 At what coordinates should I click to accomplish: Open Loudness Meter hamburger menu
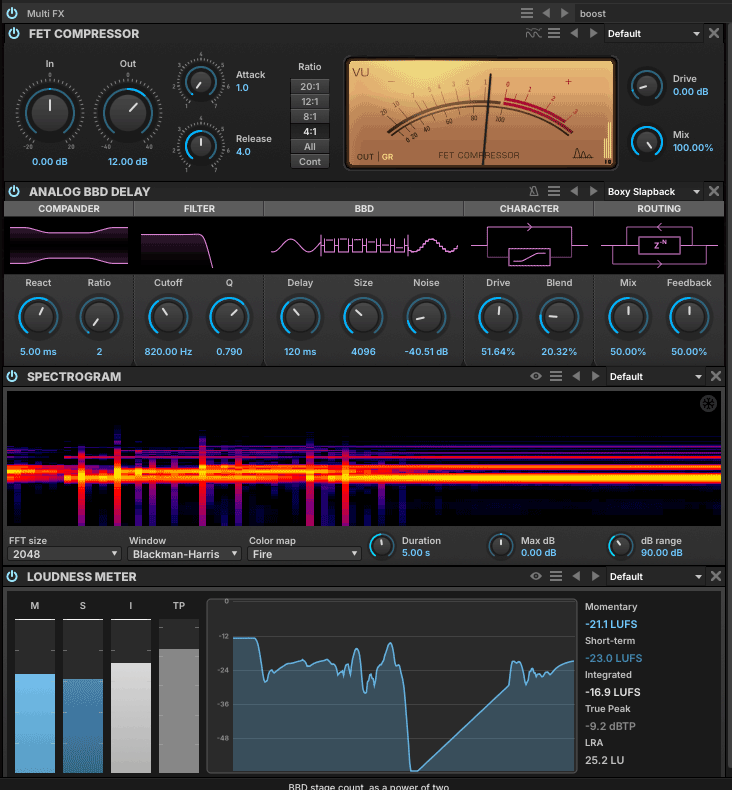tap(556, 576)
